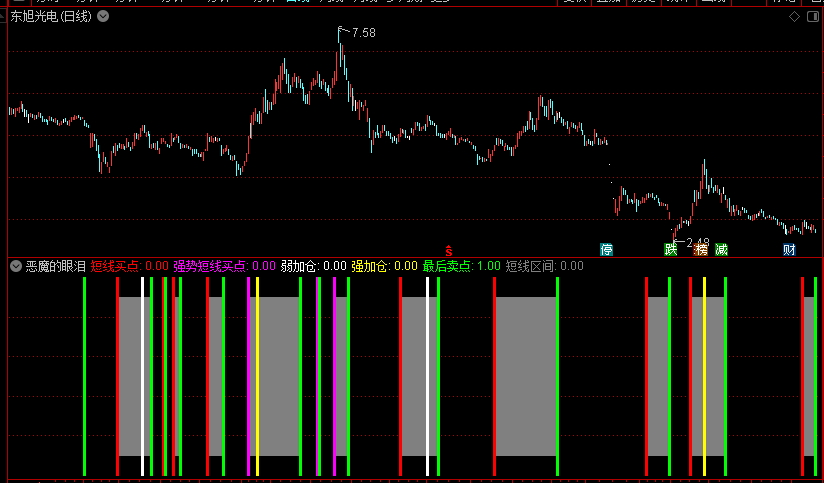The height and width of the screenshot is (483, 824).
Task: Select the 强势短线买点: 0.00 legend entry
Action: tap(224, 266)
